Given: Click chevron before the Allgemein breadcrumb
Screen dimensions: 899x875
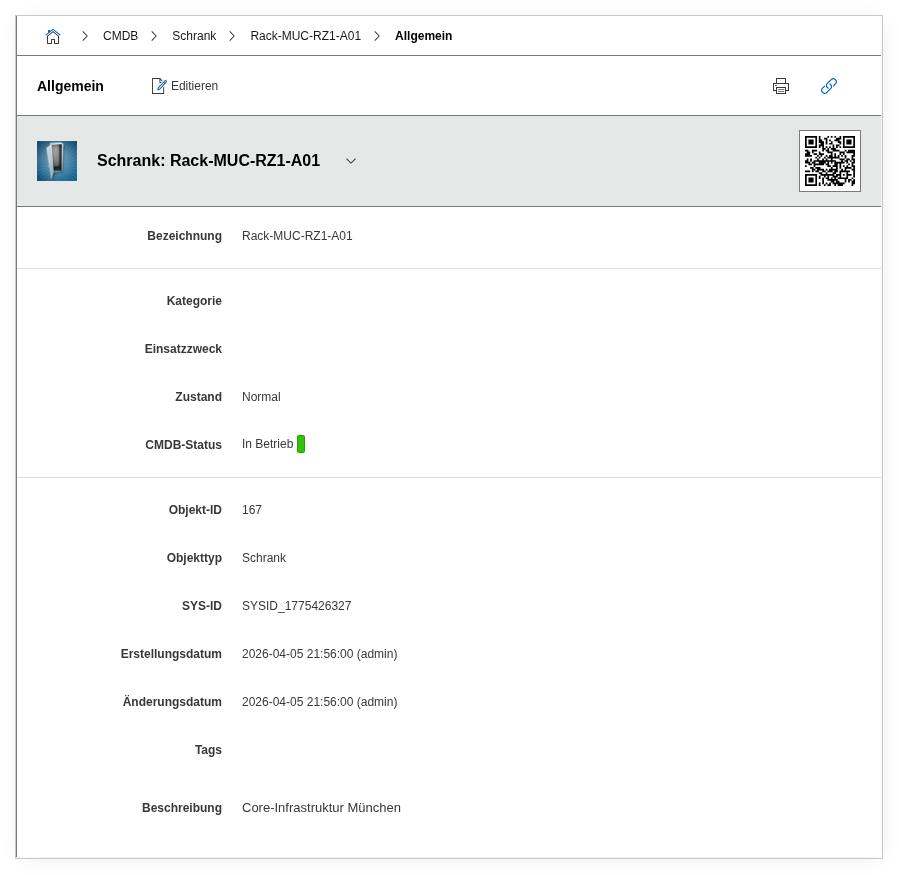Looking at the screenshot, I should 377,36.
